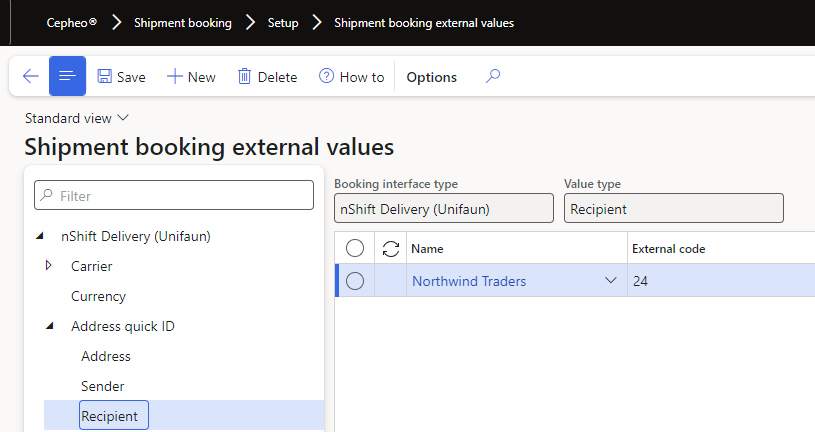
Task: Click the Setup breadcrumb link
Action: click(x=283, y=22)
